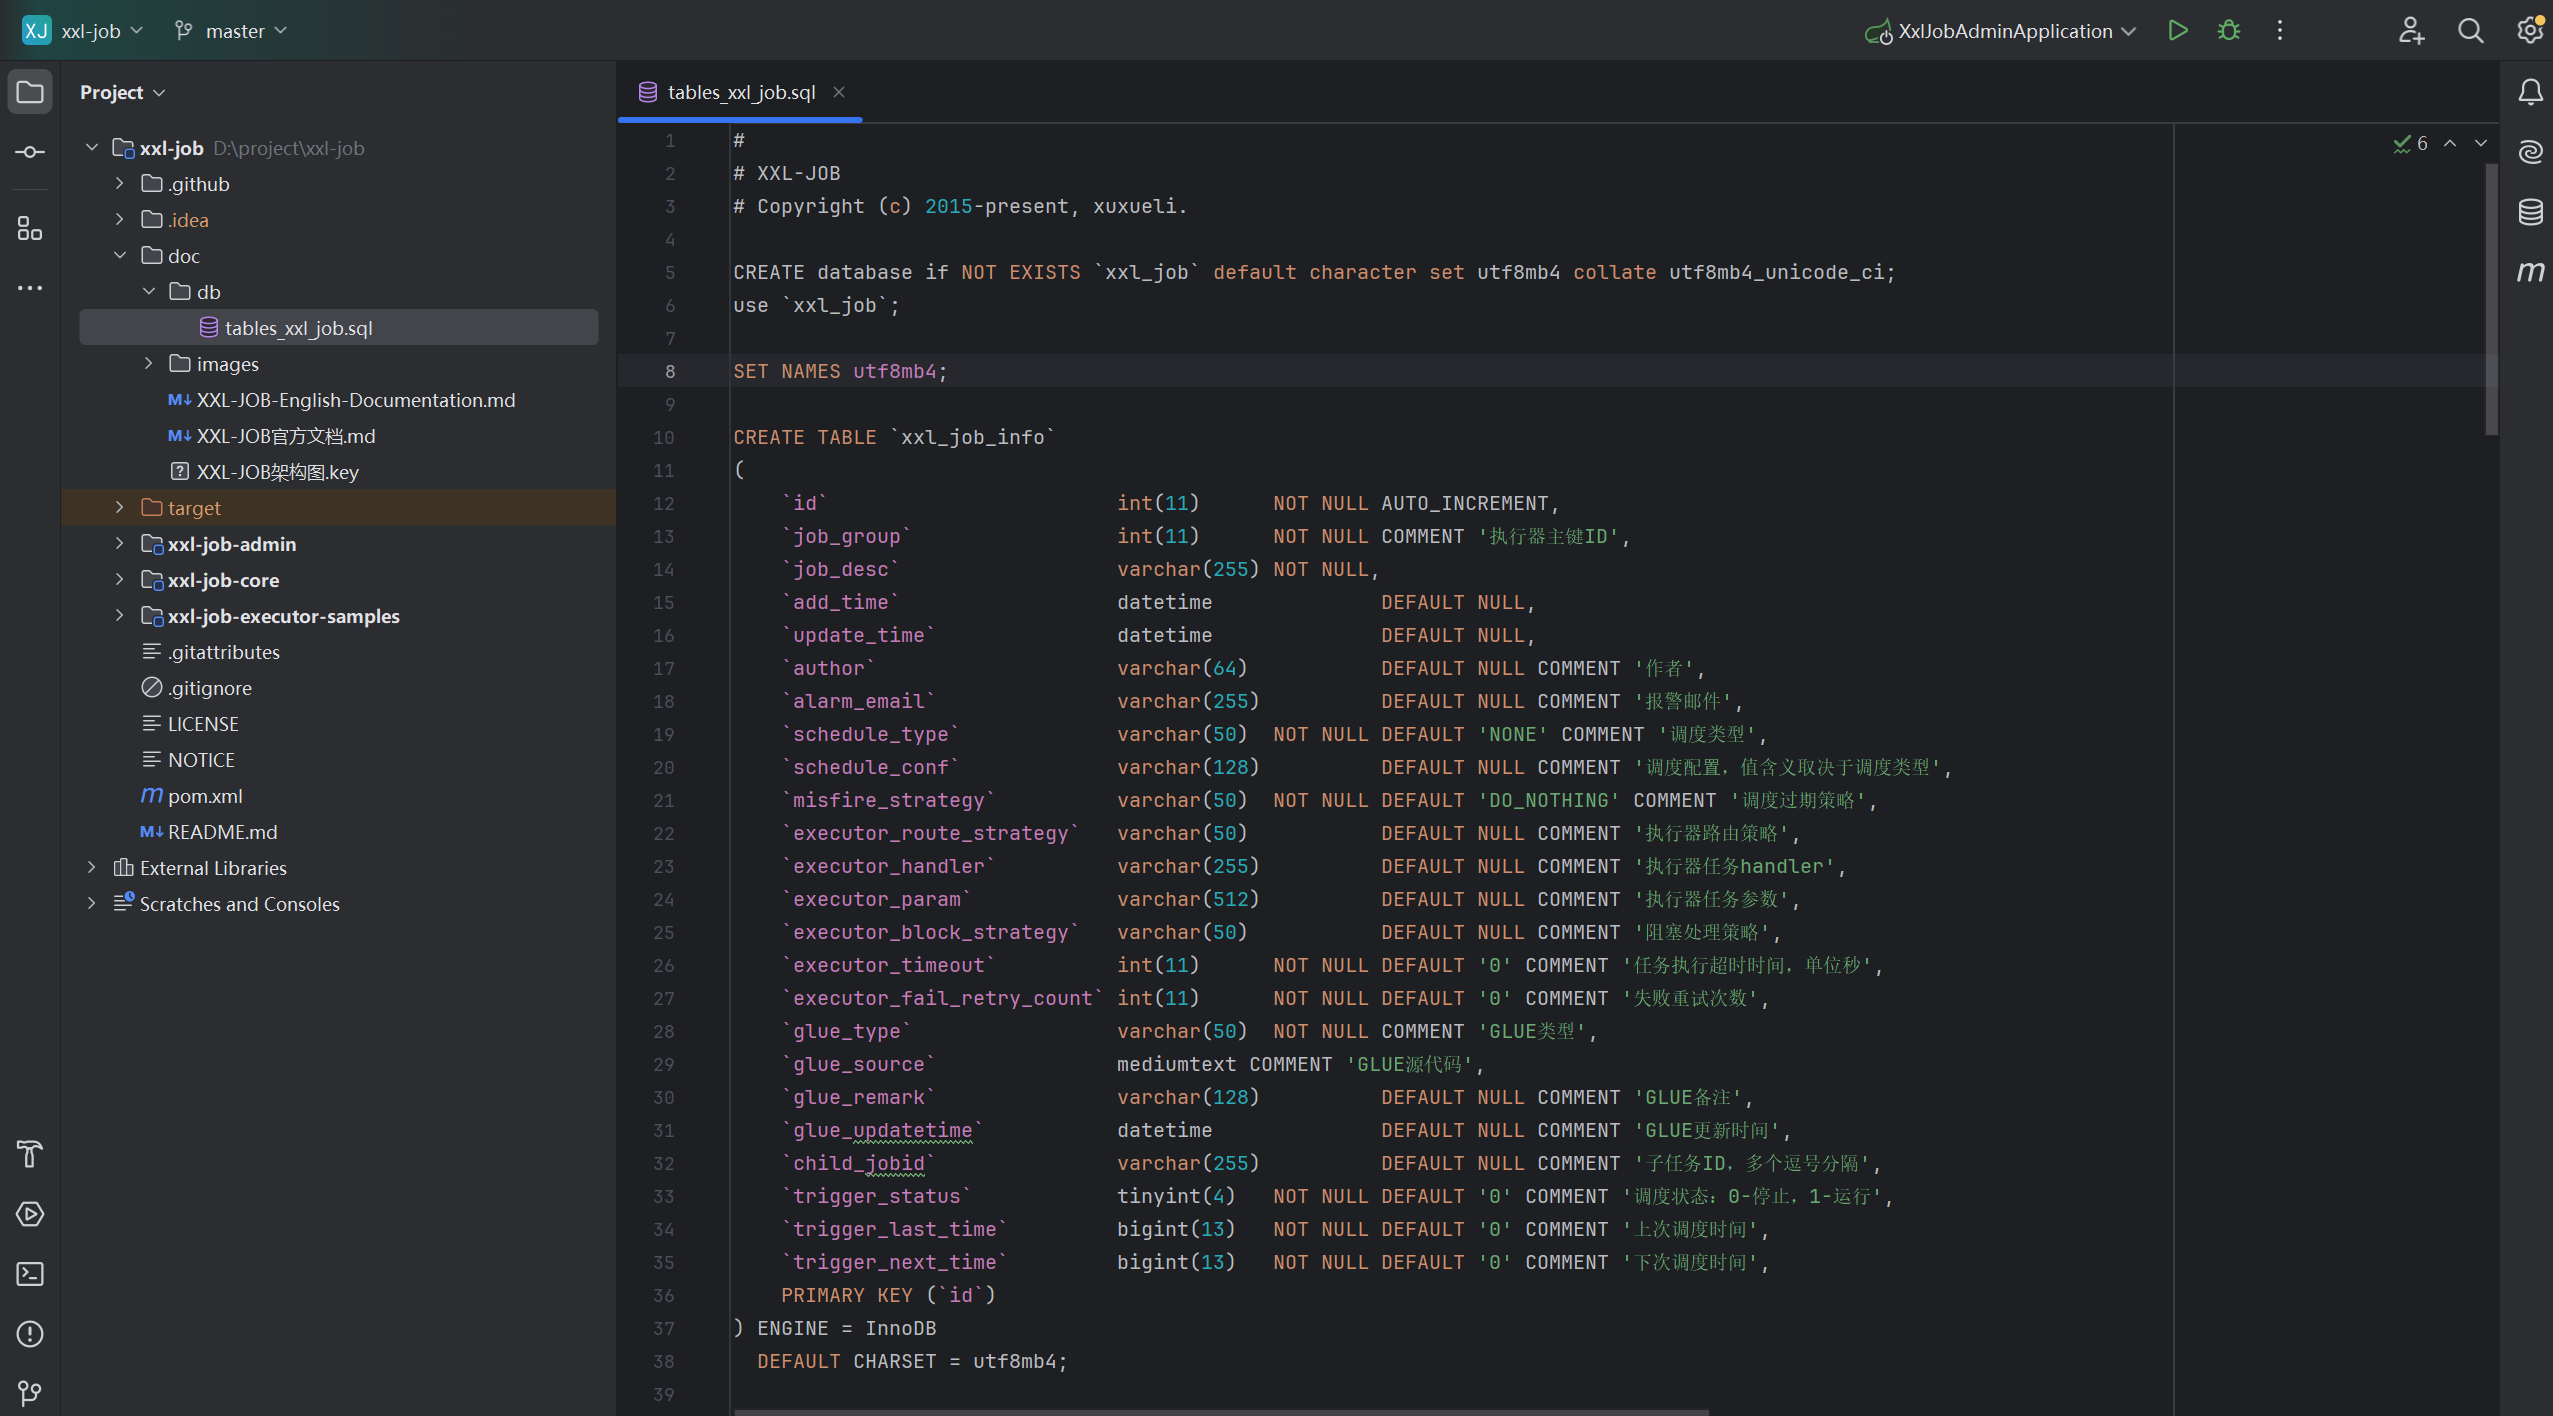Screen dimensions: 2553x1416
Task: Expand External Libraries
Action: click(92, 867)
